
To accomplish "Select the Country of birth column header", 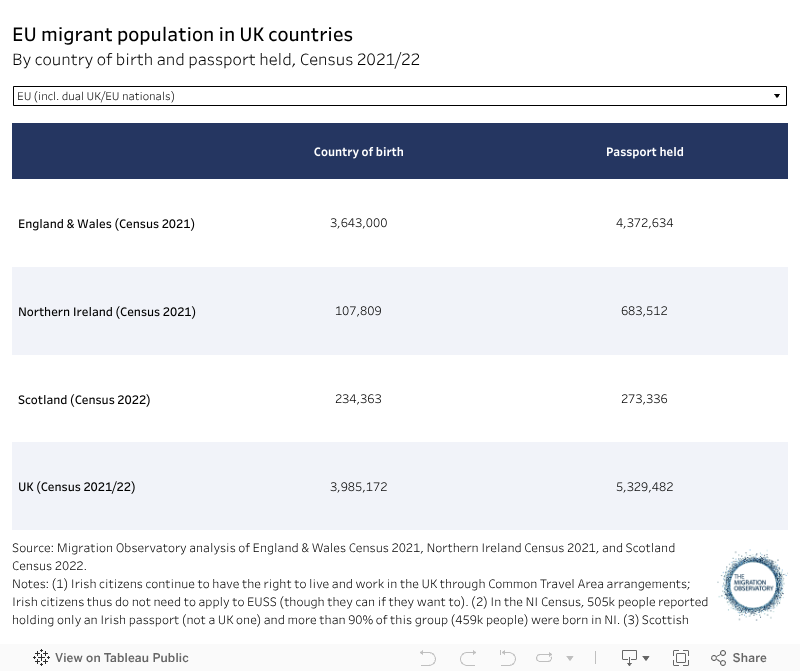I will (358, 152).
